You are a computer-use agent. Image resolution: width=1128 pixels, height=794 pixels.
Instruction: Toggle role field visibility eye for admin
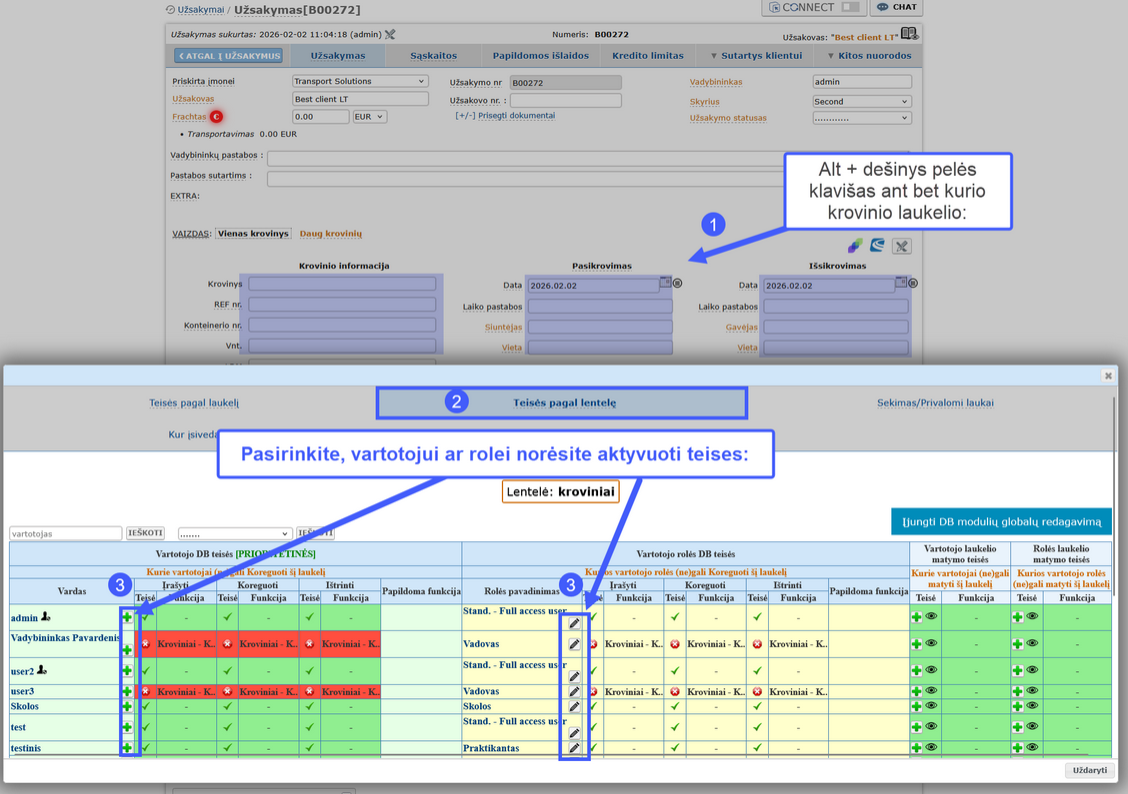click(x=1032, y=616)
